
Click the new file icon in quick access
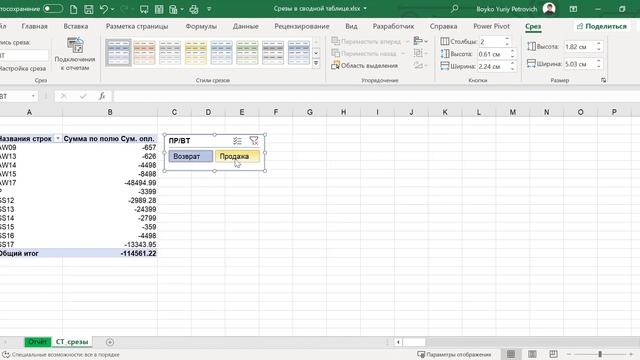click(73, 9)
